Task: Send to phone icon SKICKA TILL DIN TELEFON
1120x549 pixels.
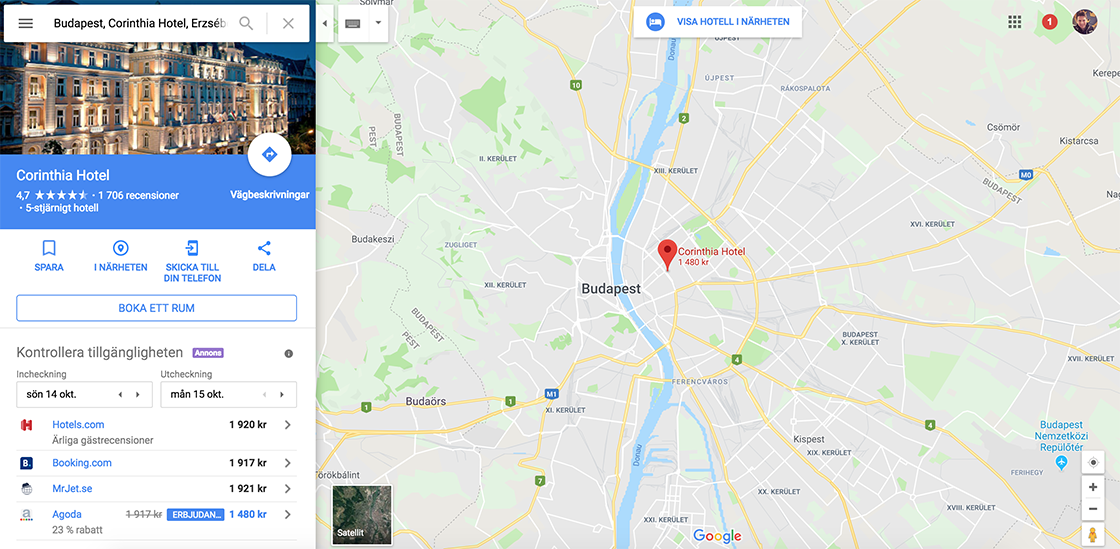Action: pyautogui.click(x=192, y=248)
